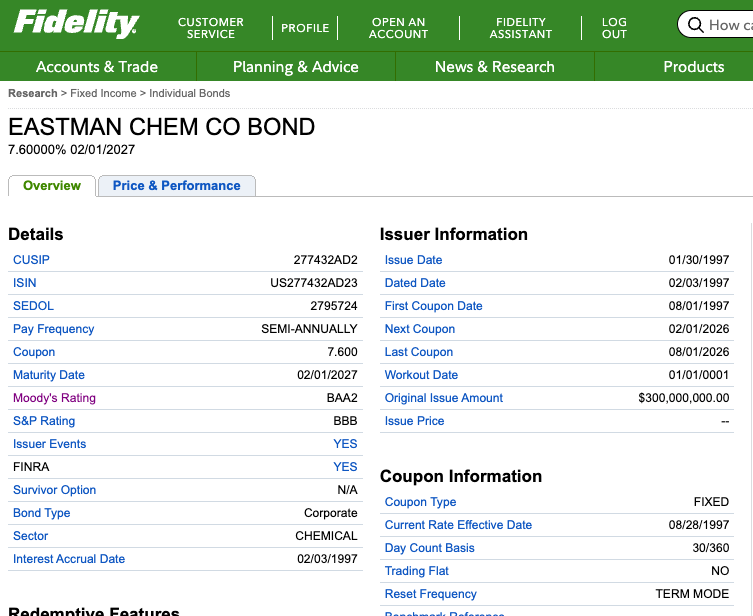Select the Overview tab
753x616 pixels.
pos(52,186)
